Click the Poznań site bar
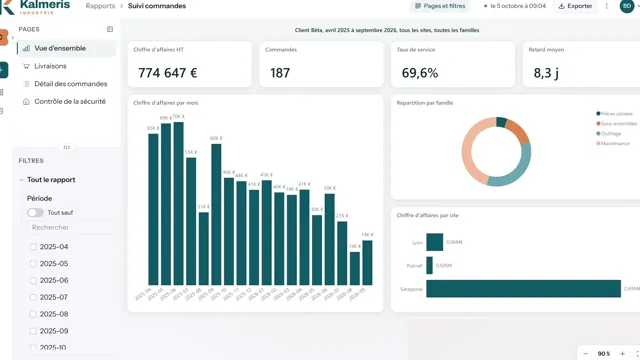 click(429, 265)
